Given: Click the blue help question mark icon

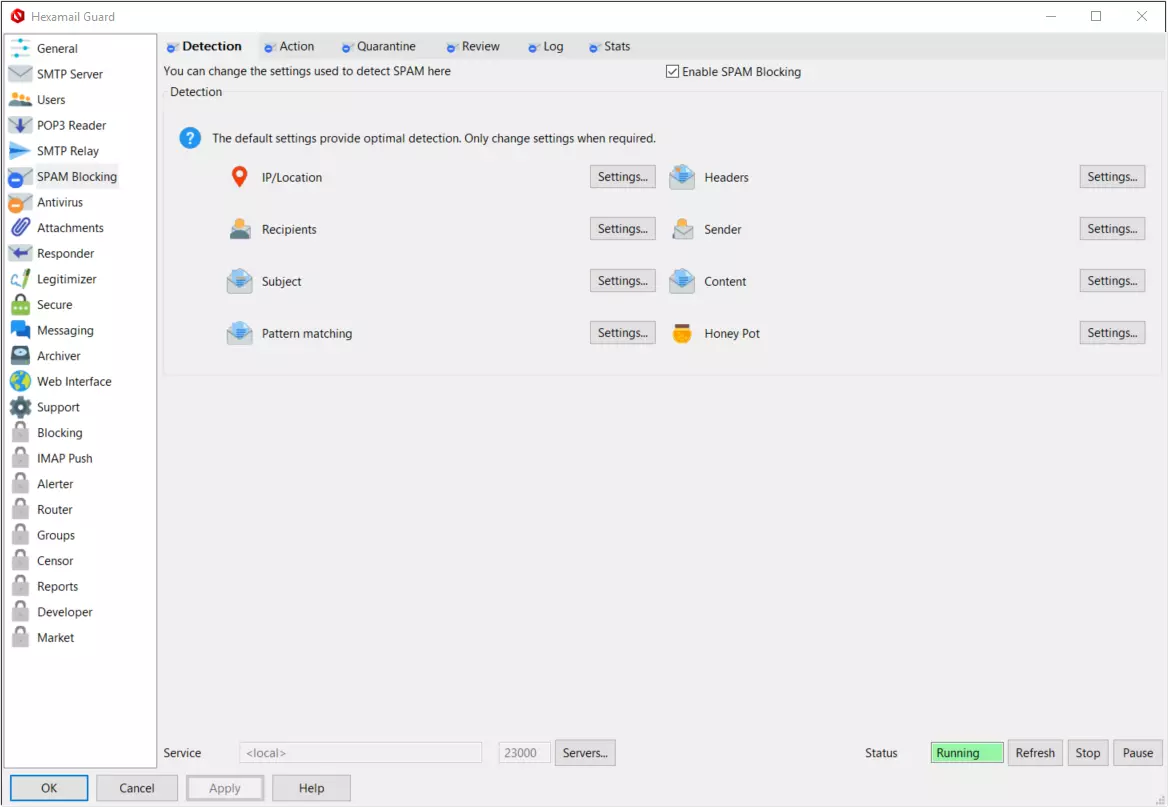Looking at the screenshot, I should coord(190,138).
